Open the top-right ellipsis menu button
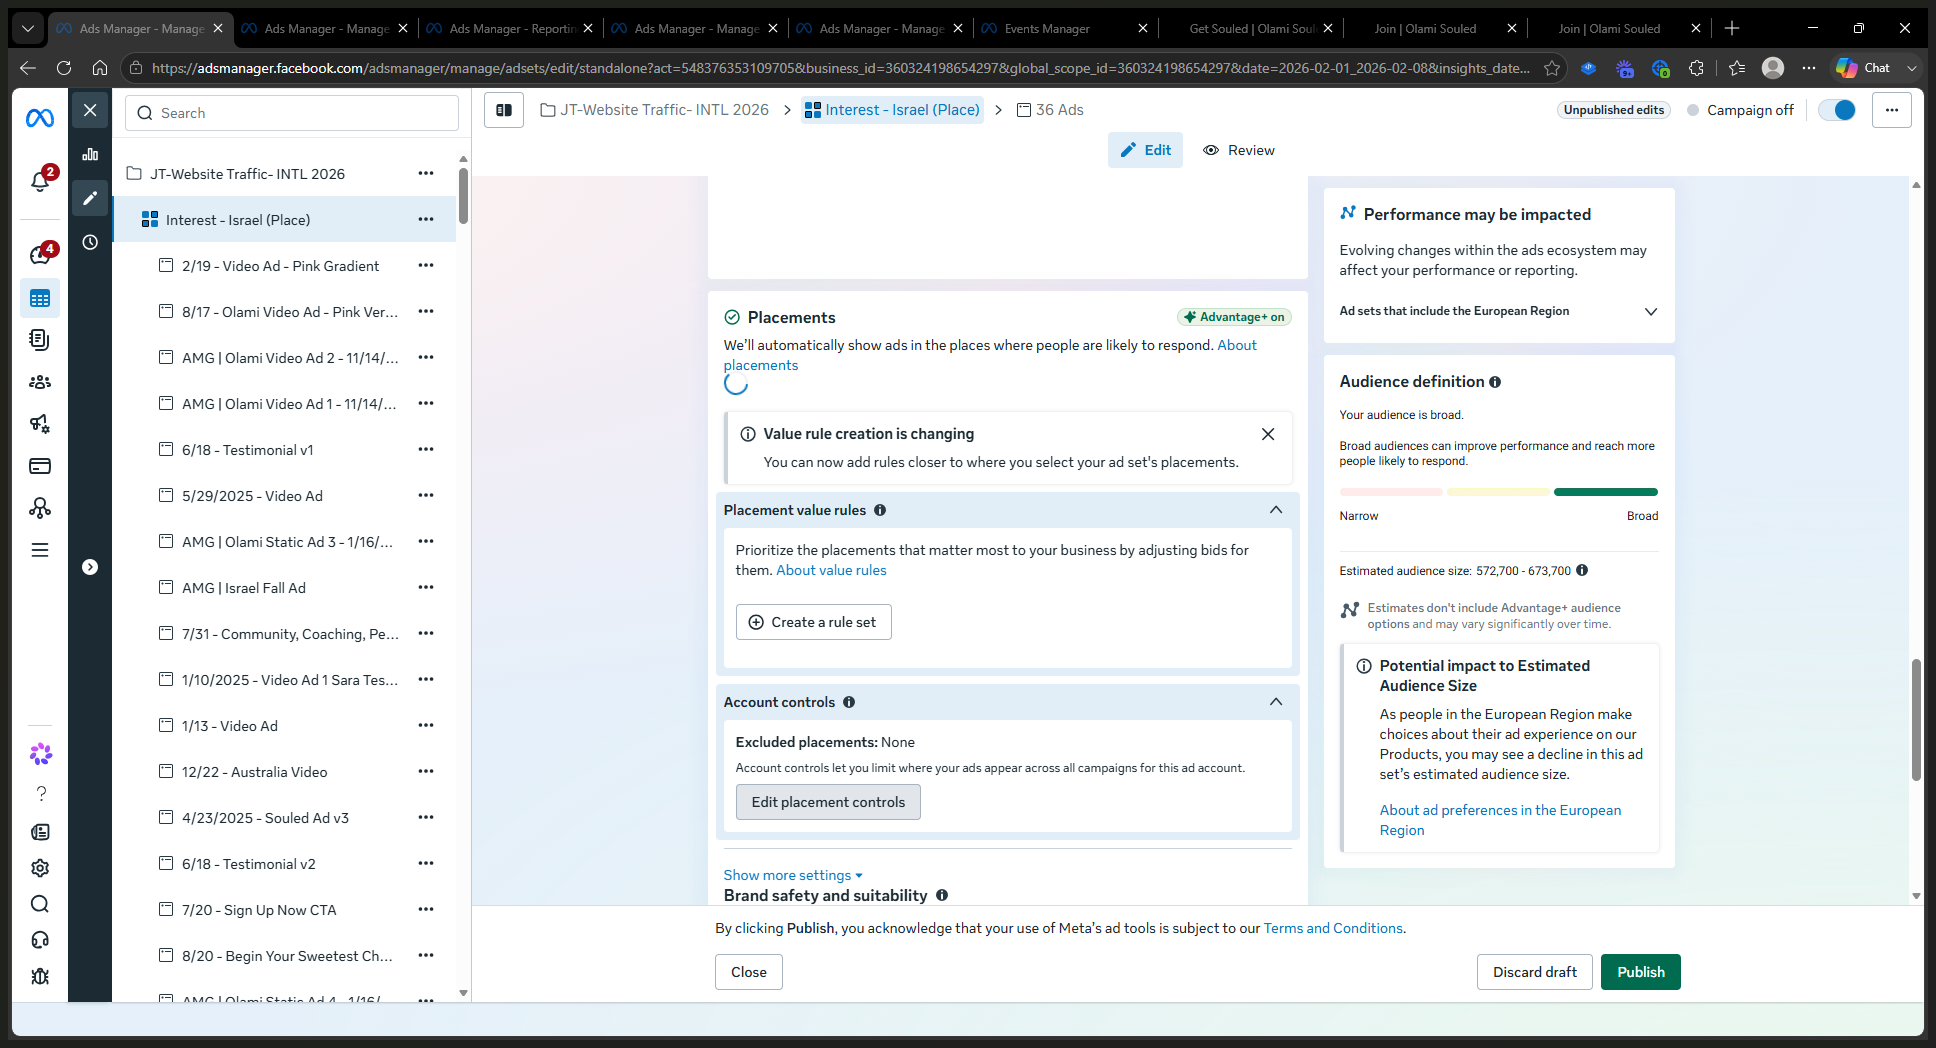The image size is (1936, 1048). click(x=1892, y=110)
